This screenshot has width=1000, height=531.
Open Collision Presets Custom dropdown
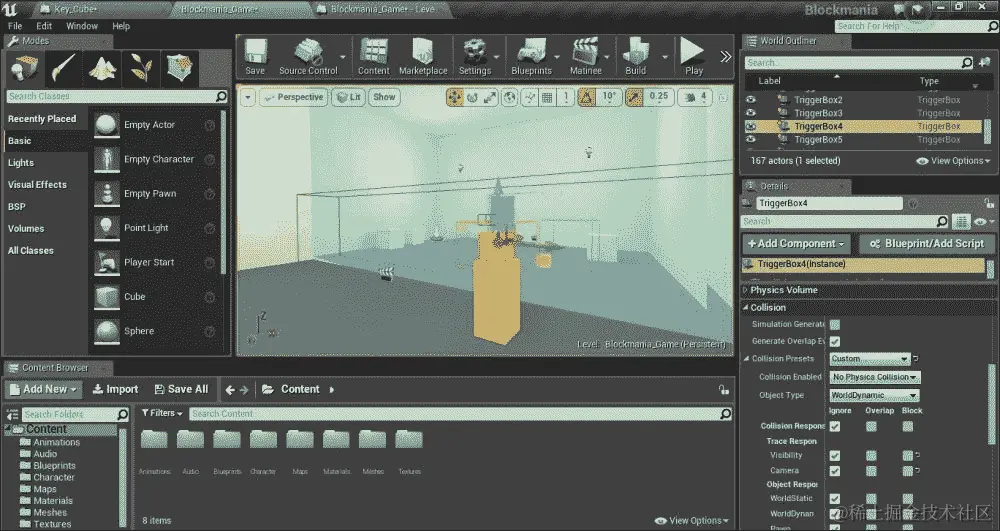(870, 359)
